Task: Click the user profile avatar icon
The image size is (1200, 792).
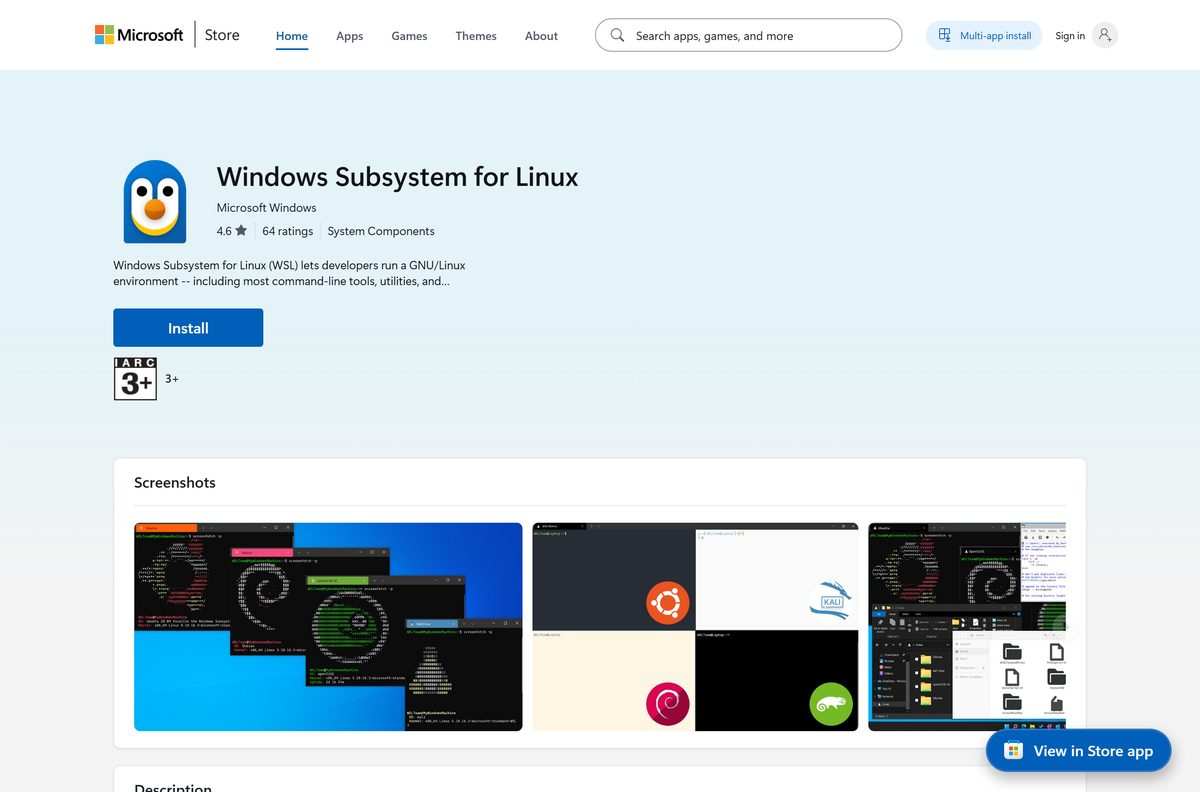Action: pyautogui.click(x=1105, y=35)
